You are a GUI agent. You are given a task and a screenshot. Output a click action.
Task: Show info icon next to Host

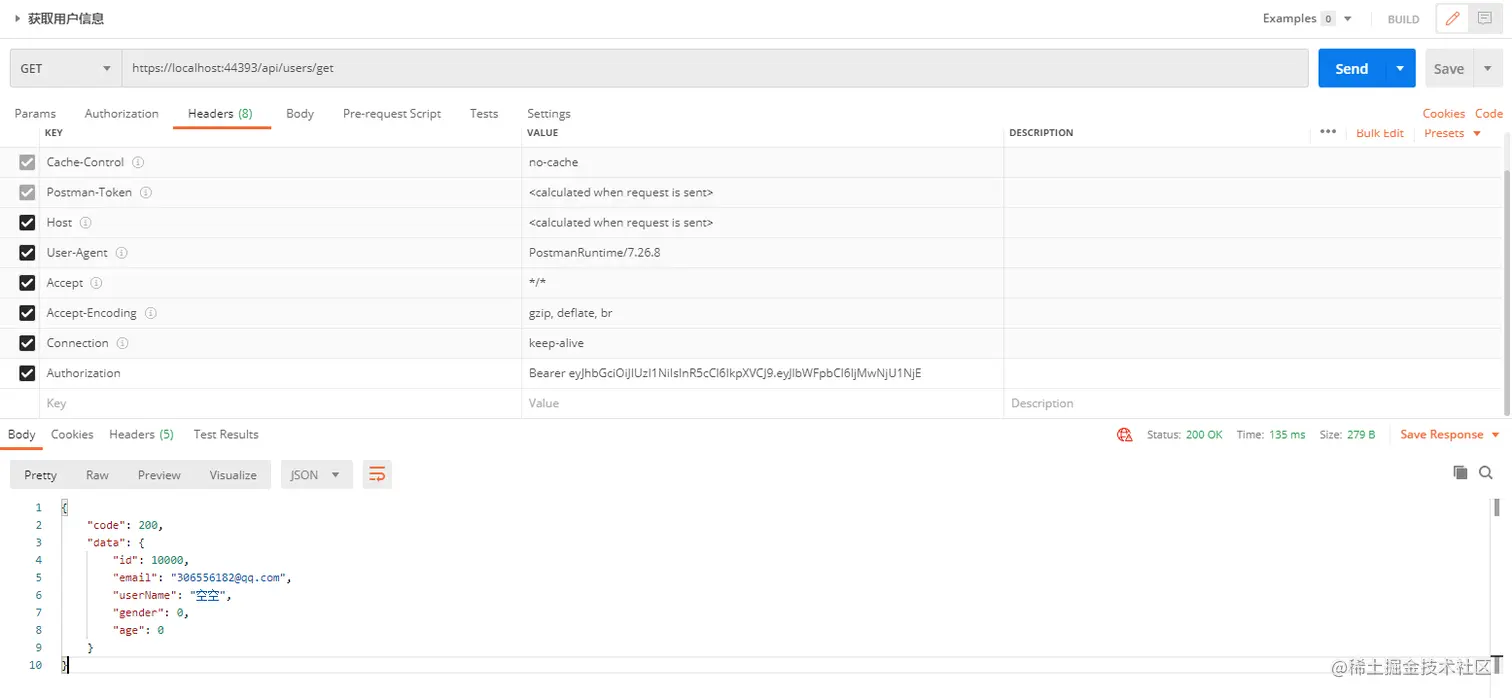[x=85, y=222]
